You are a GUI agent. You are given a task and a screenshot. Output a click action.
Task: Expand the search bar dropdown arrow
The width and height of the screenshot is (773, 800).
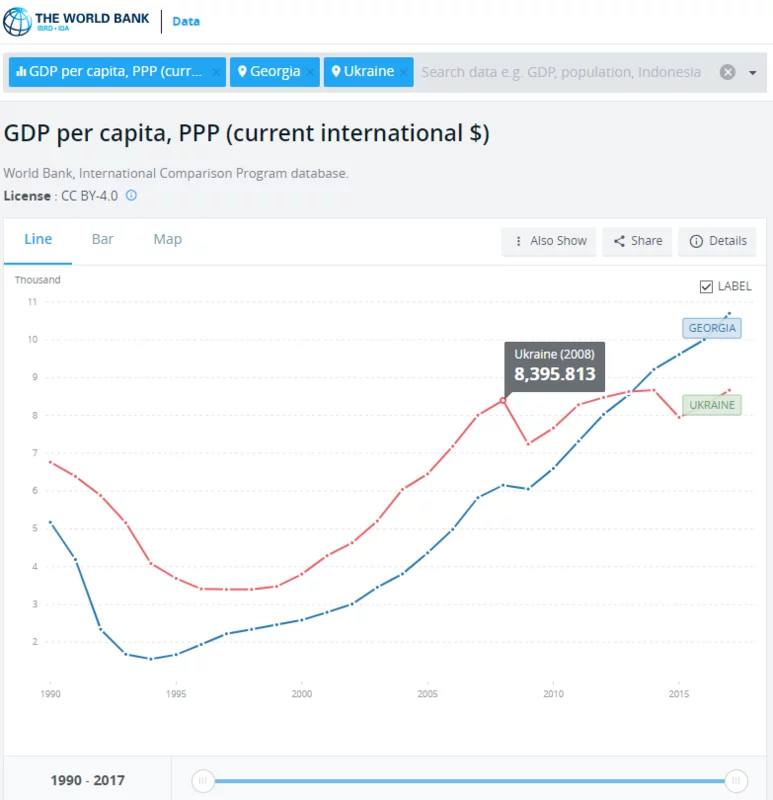pos(753,72)
